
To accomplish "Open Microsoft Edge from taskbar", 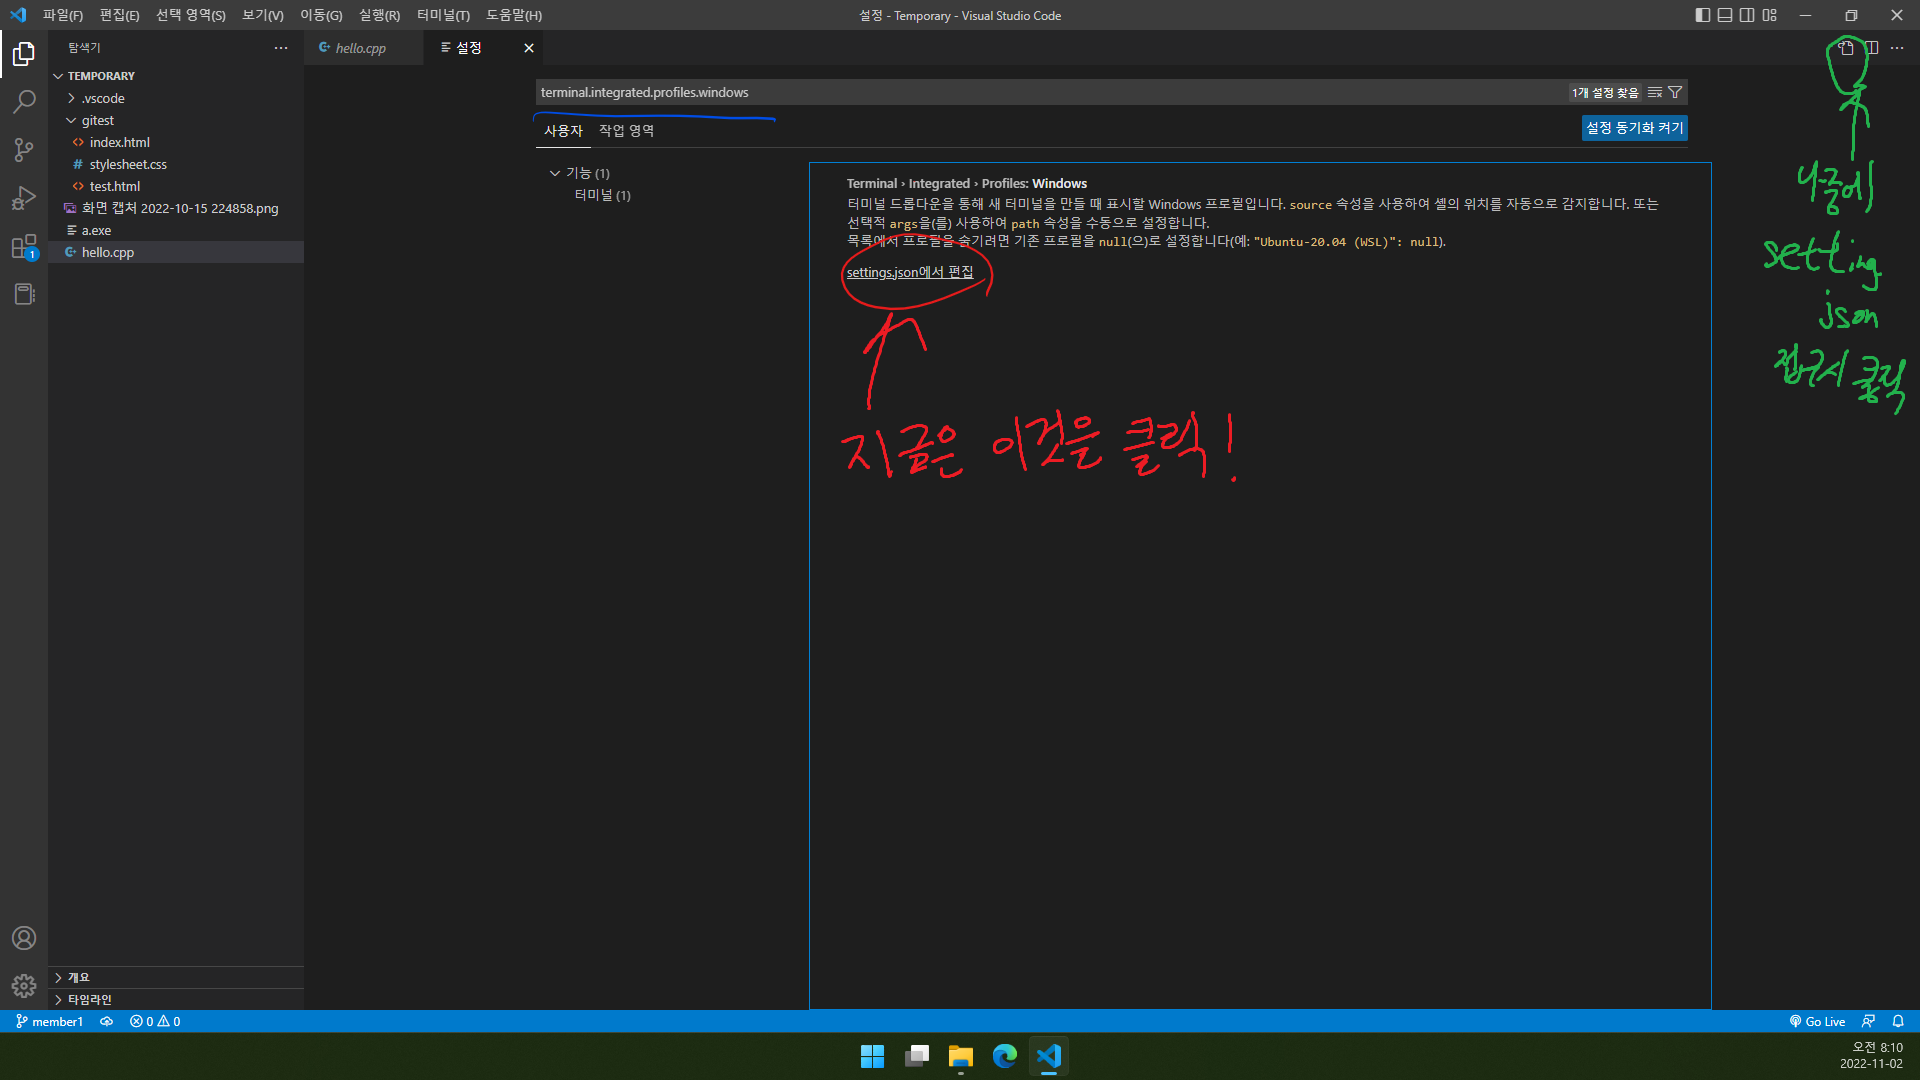I will [x=1005, y=1056].
